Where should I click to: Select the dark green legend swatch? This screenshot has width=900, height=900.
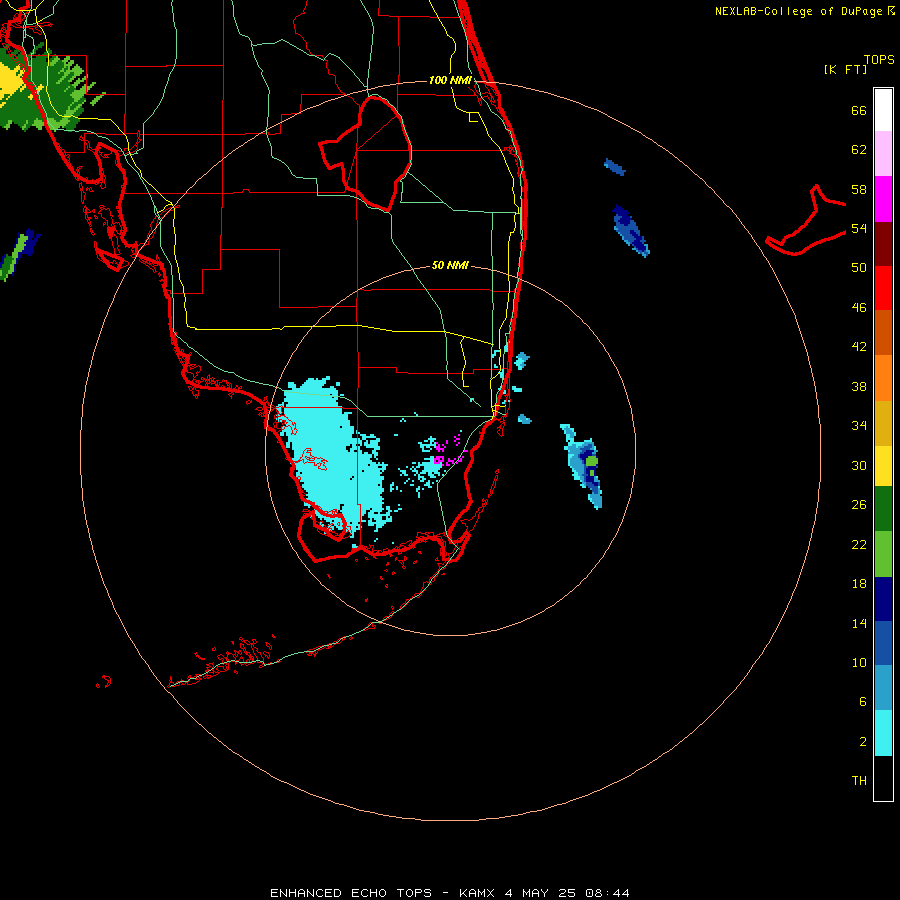click(x=883, y=509)
